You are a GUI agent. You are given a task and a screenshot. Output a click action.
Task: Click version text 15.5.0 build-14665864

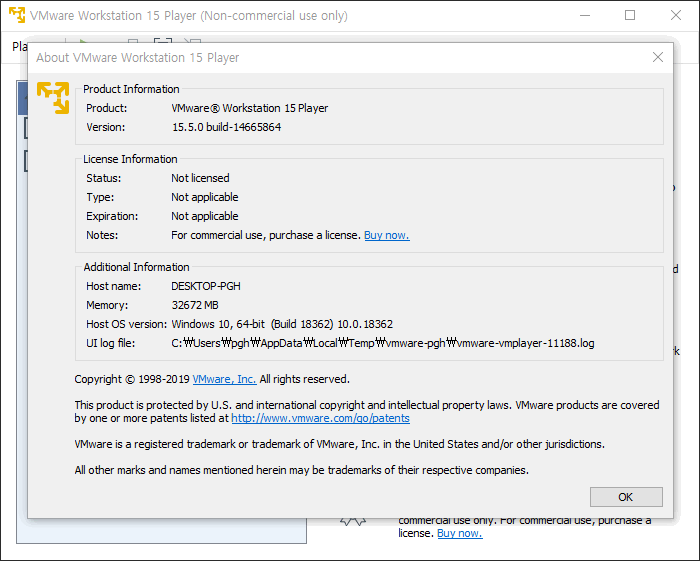[226, 127]
